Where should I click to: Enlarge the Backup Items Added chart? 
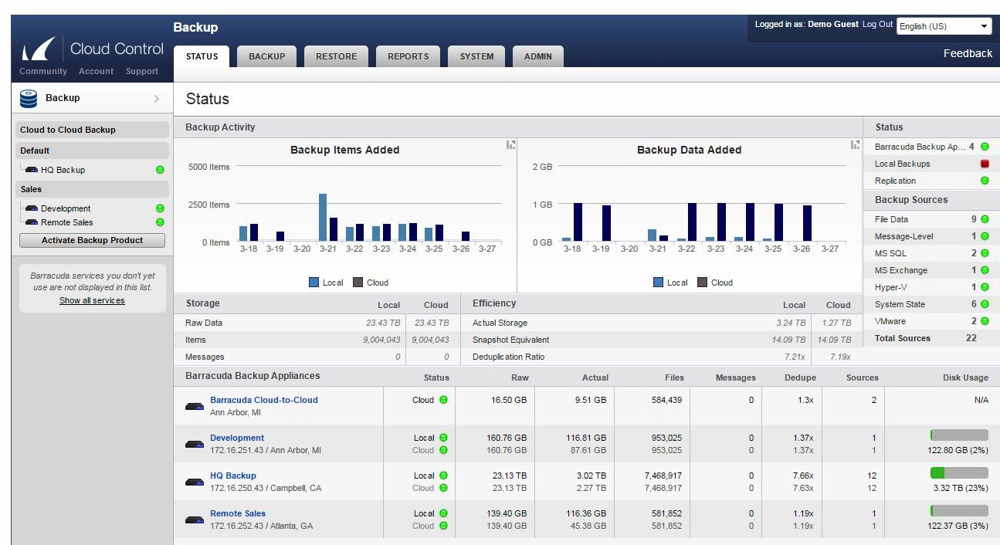(511, 145)
